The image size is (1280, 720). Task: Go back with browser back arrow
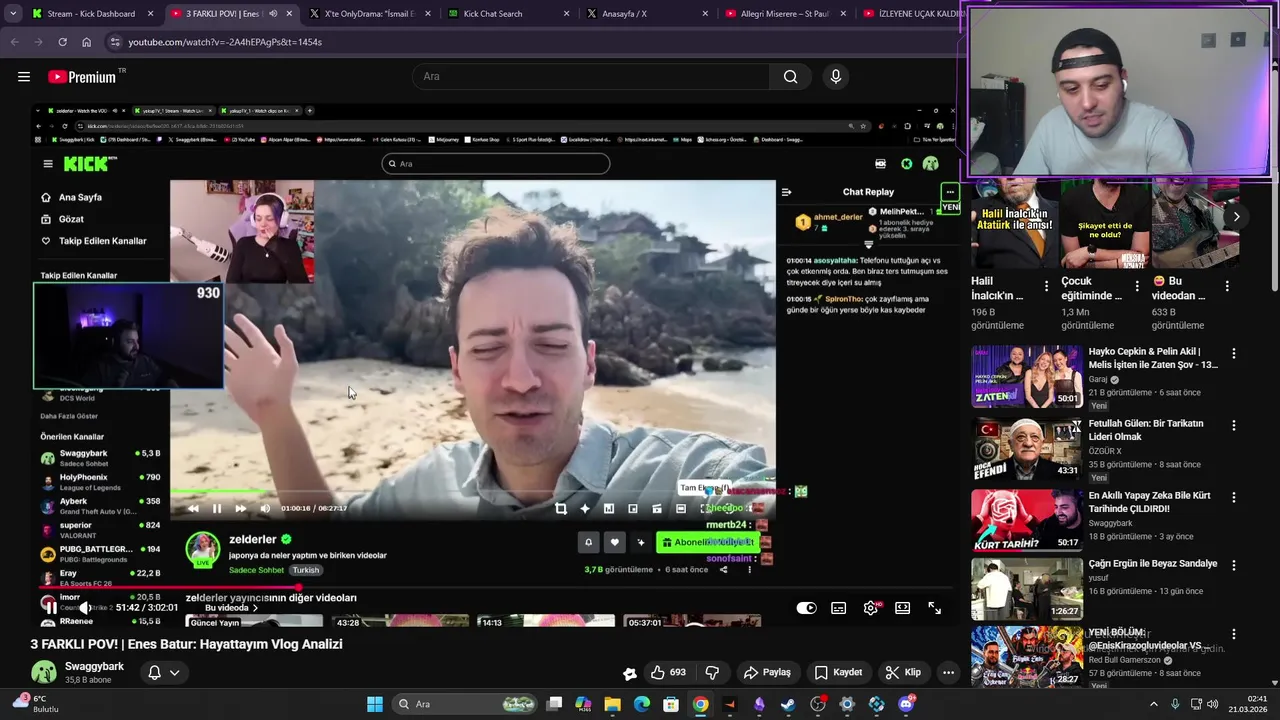point(14,42)
